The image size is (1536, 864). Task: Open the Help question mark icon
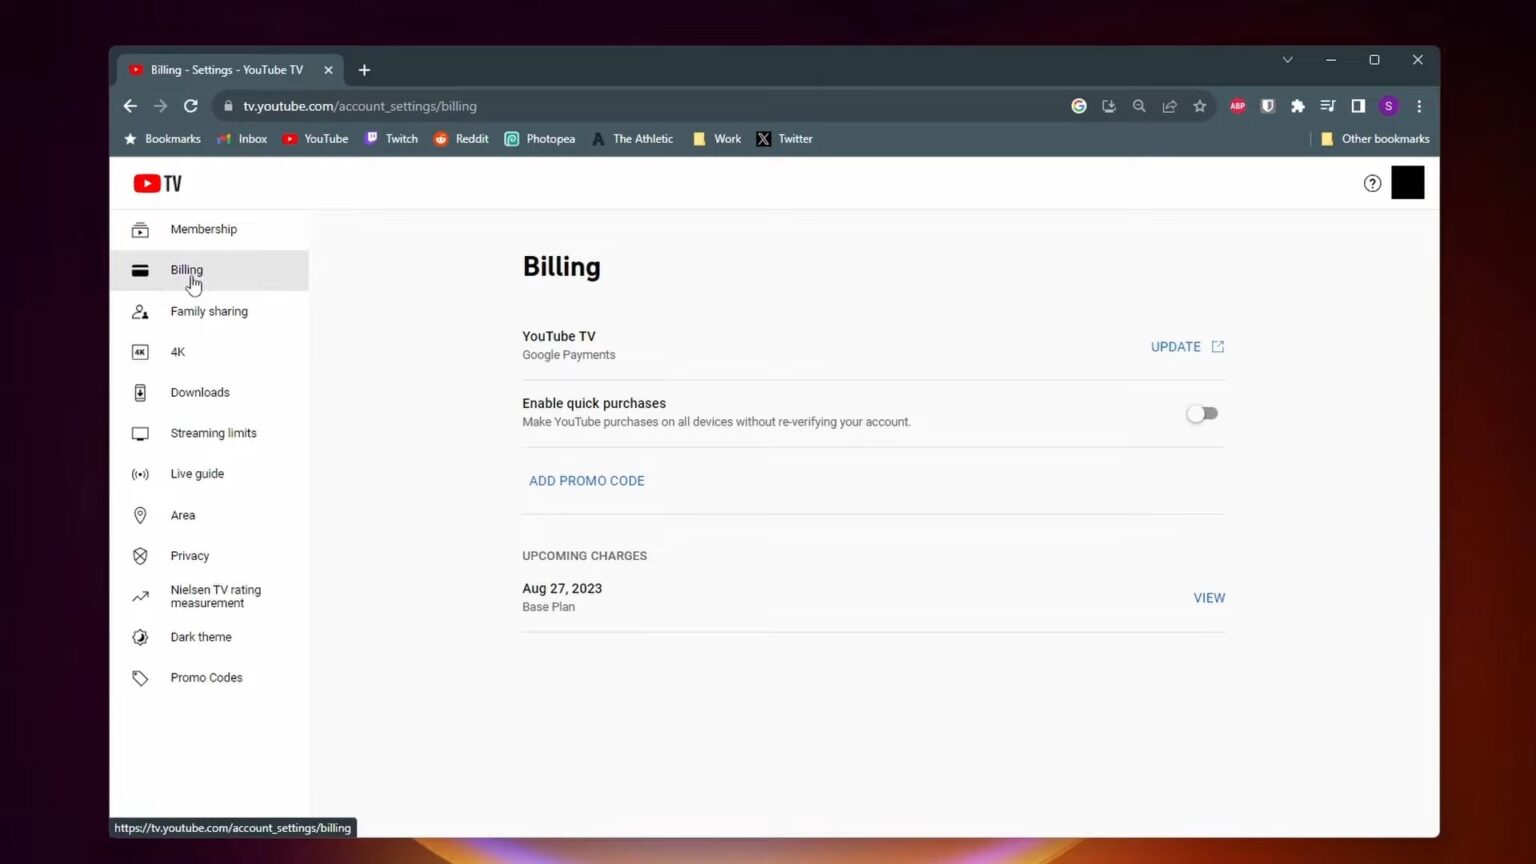click(x=1371, y=183)
